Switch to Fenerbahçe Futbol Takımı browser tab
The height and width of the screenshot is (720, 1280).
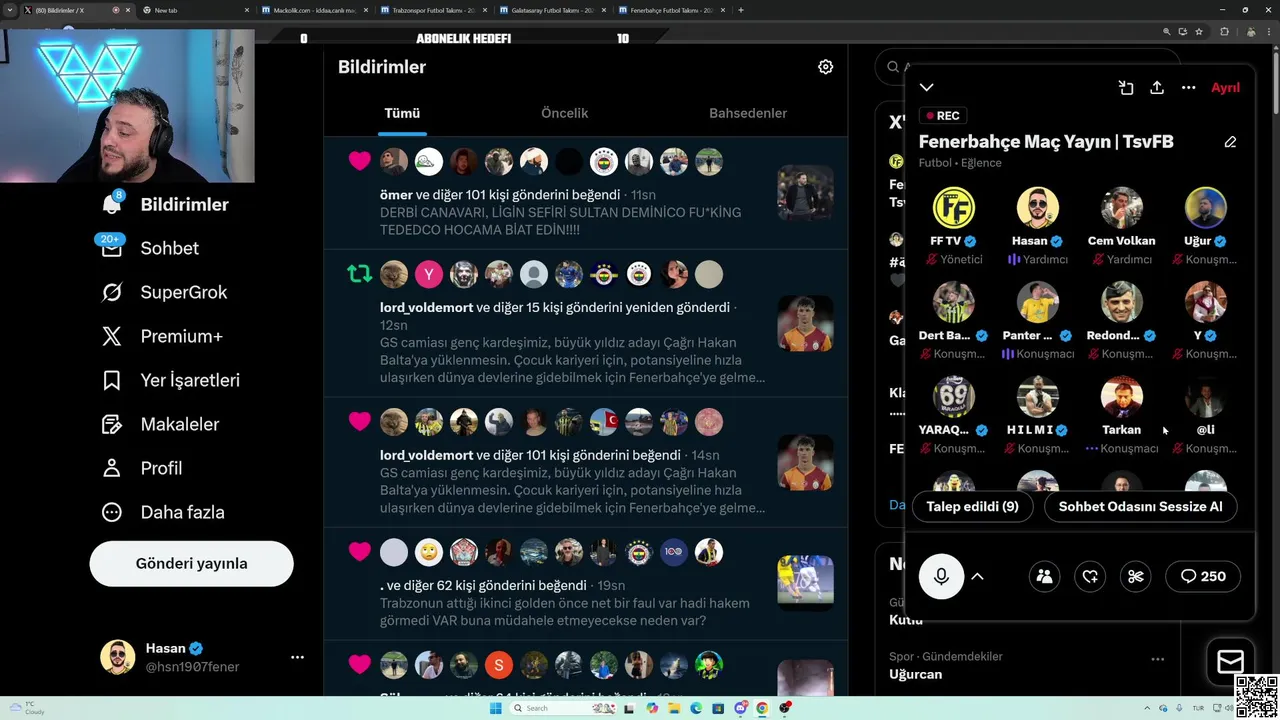click(671, 10)
